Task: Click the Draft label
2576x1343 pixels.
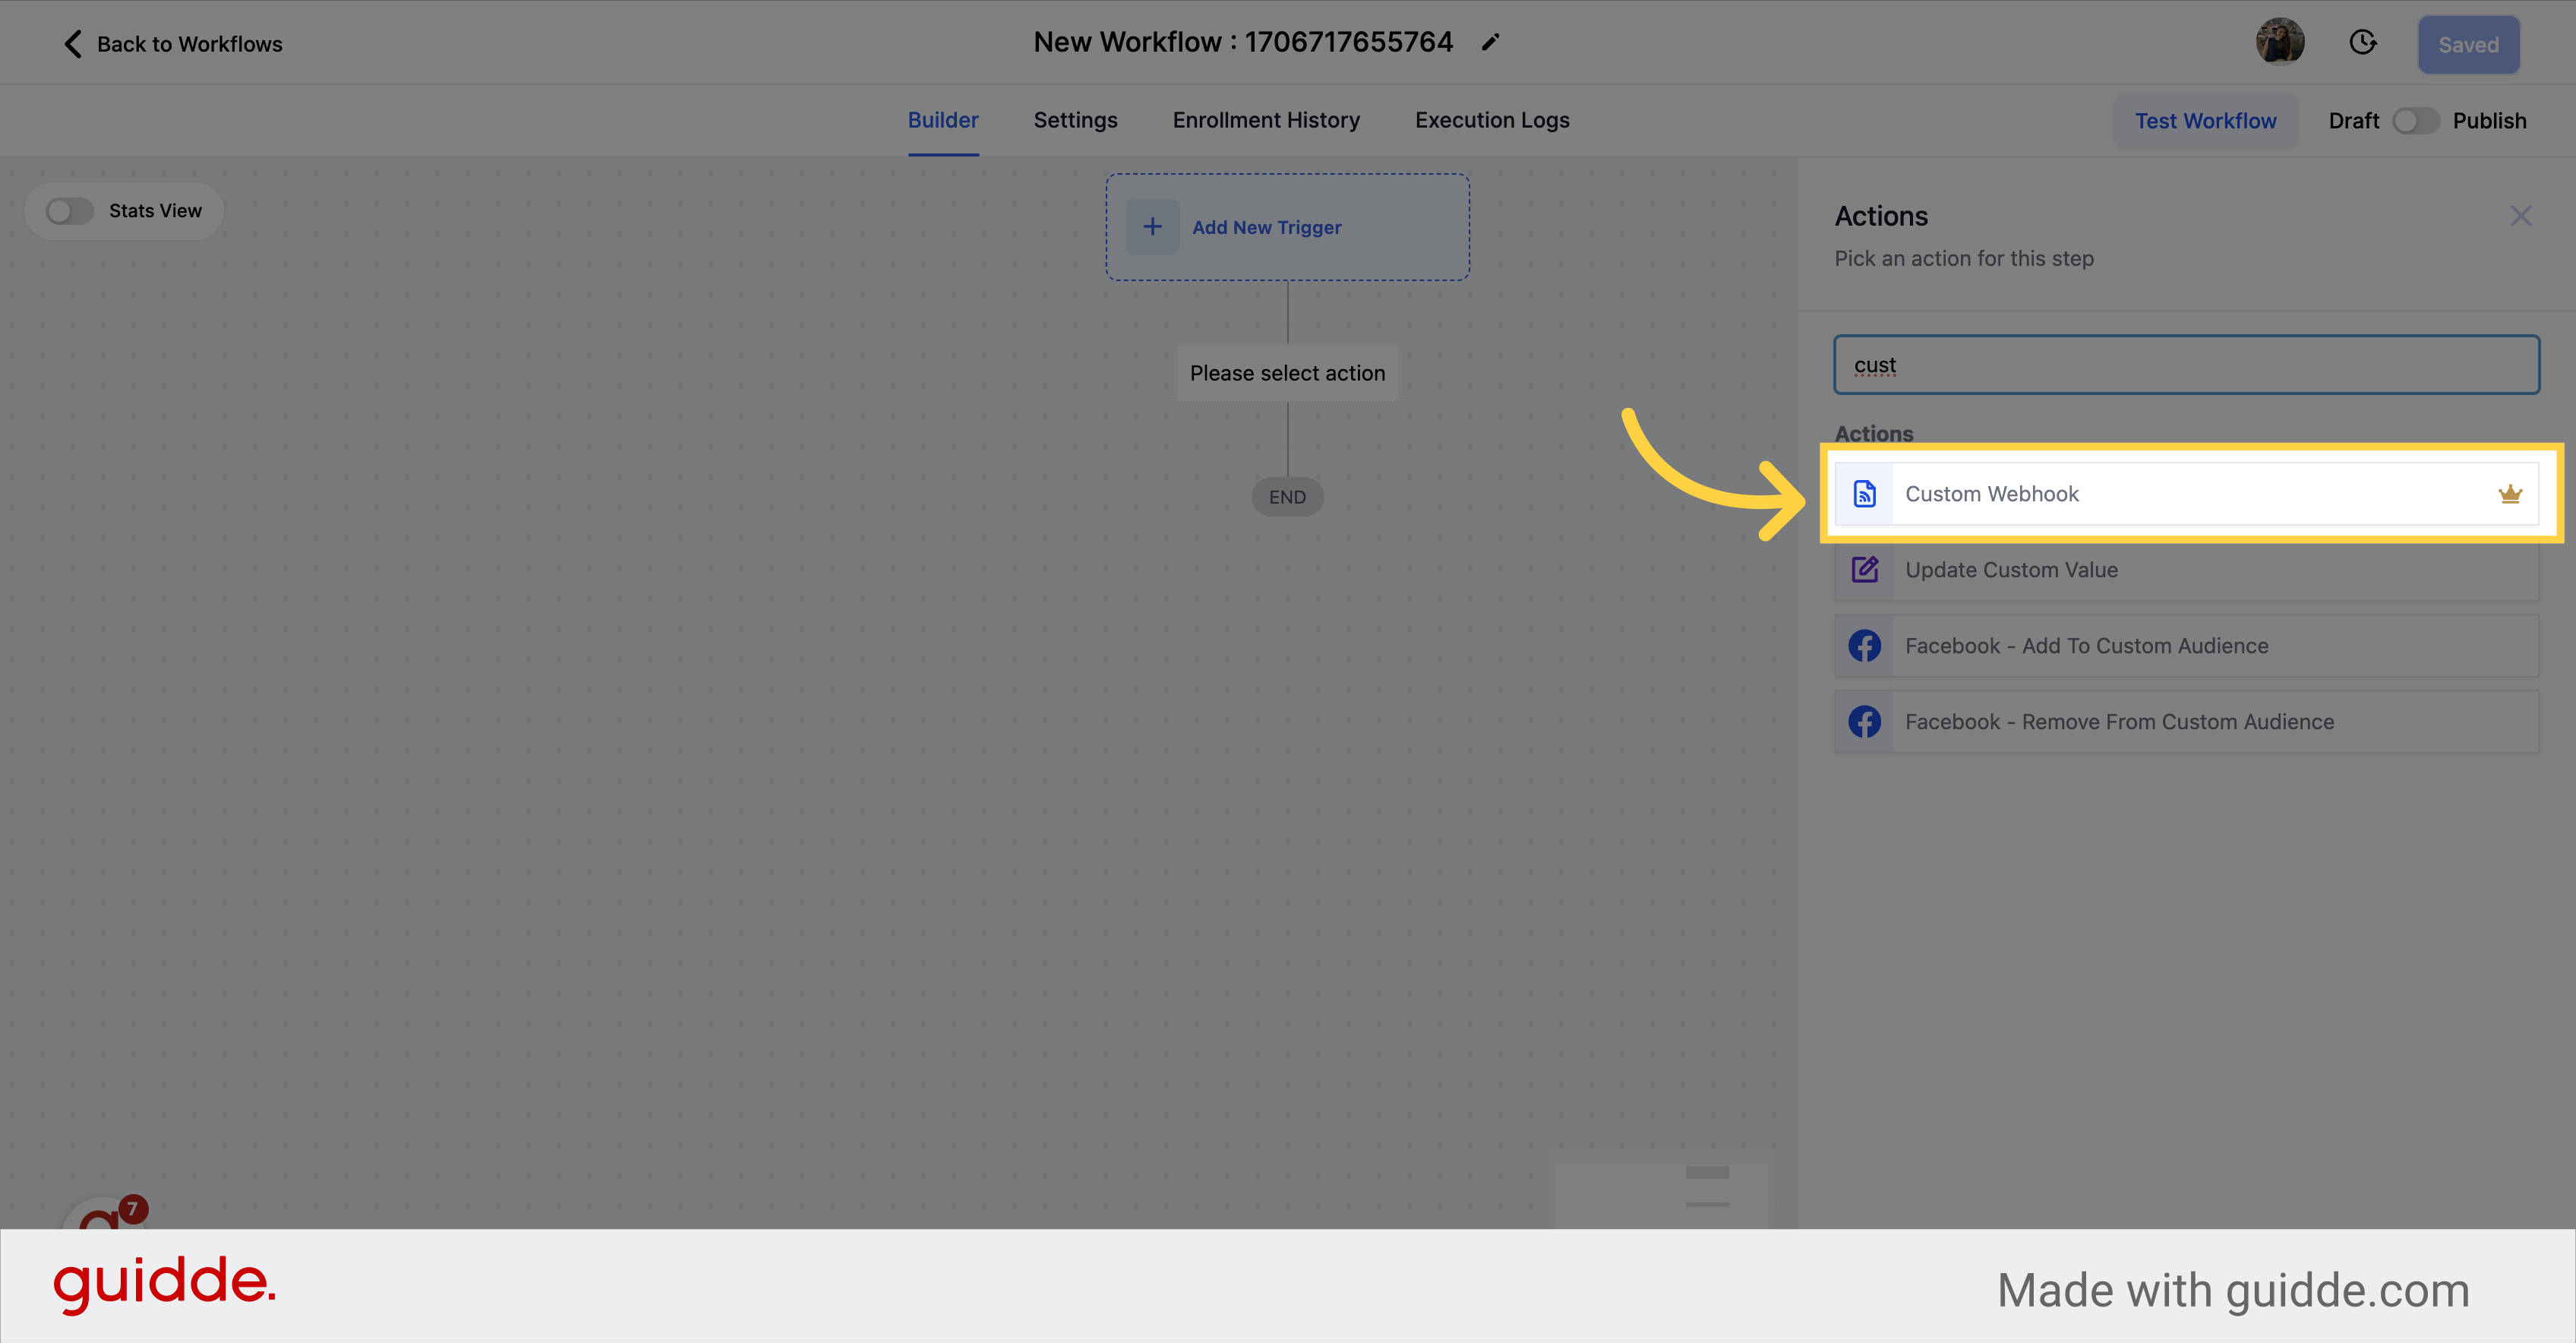Action: point(2353,121)
